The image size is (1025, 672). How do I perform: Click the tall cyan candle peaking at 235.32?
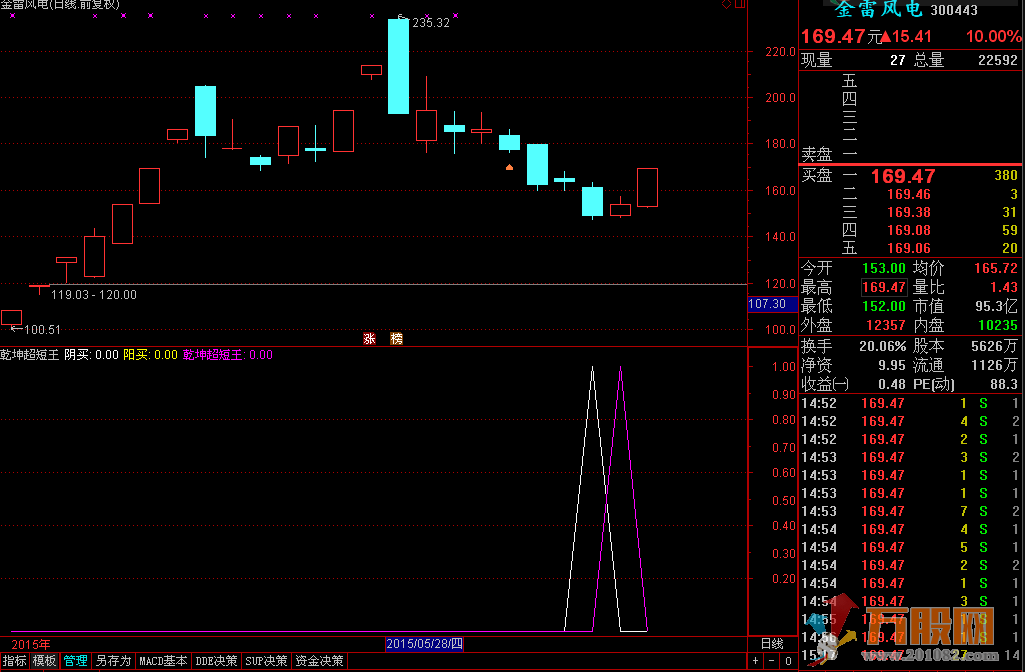[x=398, y=66]
